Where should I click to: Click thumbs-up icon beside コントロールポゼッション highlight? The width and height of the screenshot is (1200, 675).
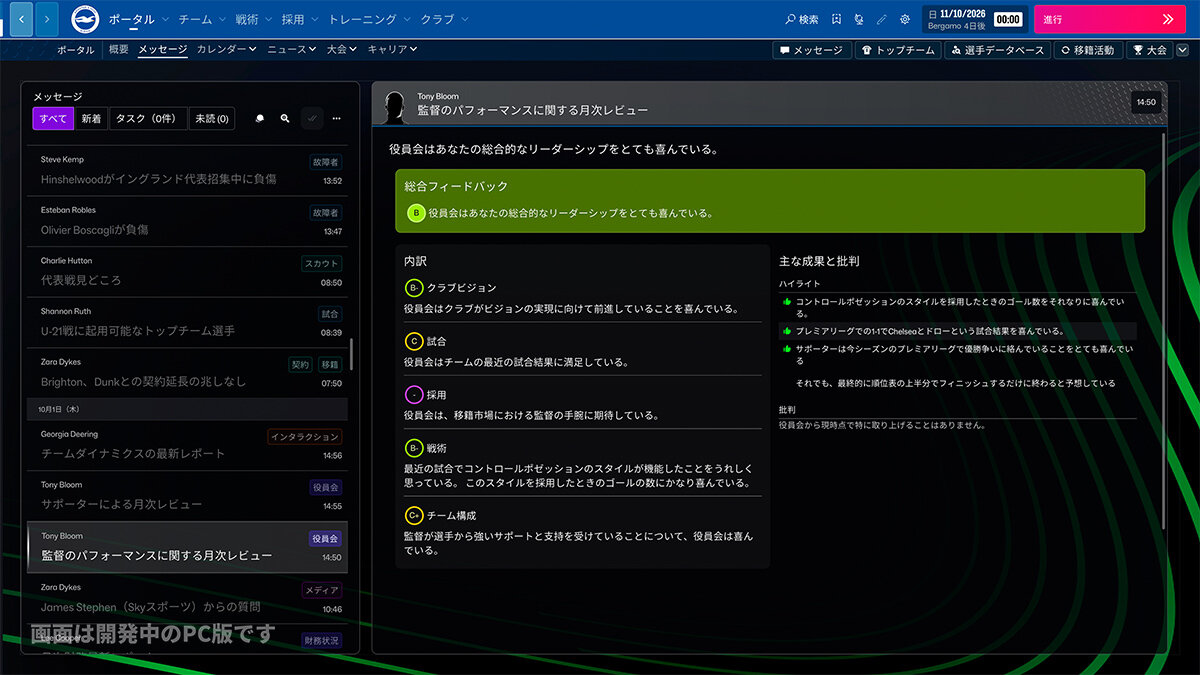pyautogui.click(x=787, y=301)
